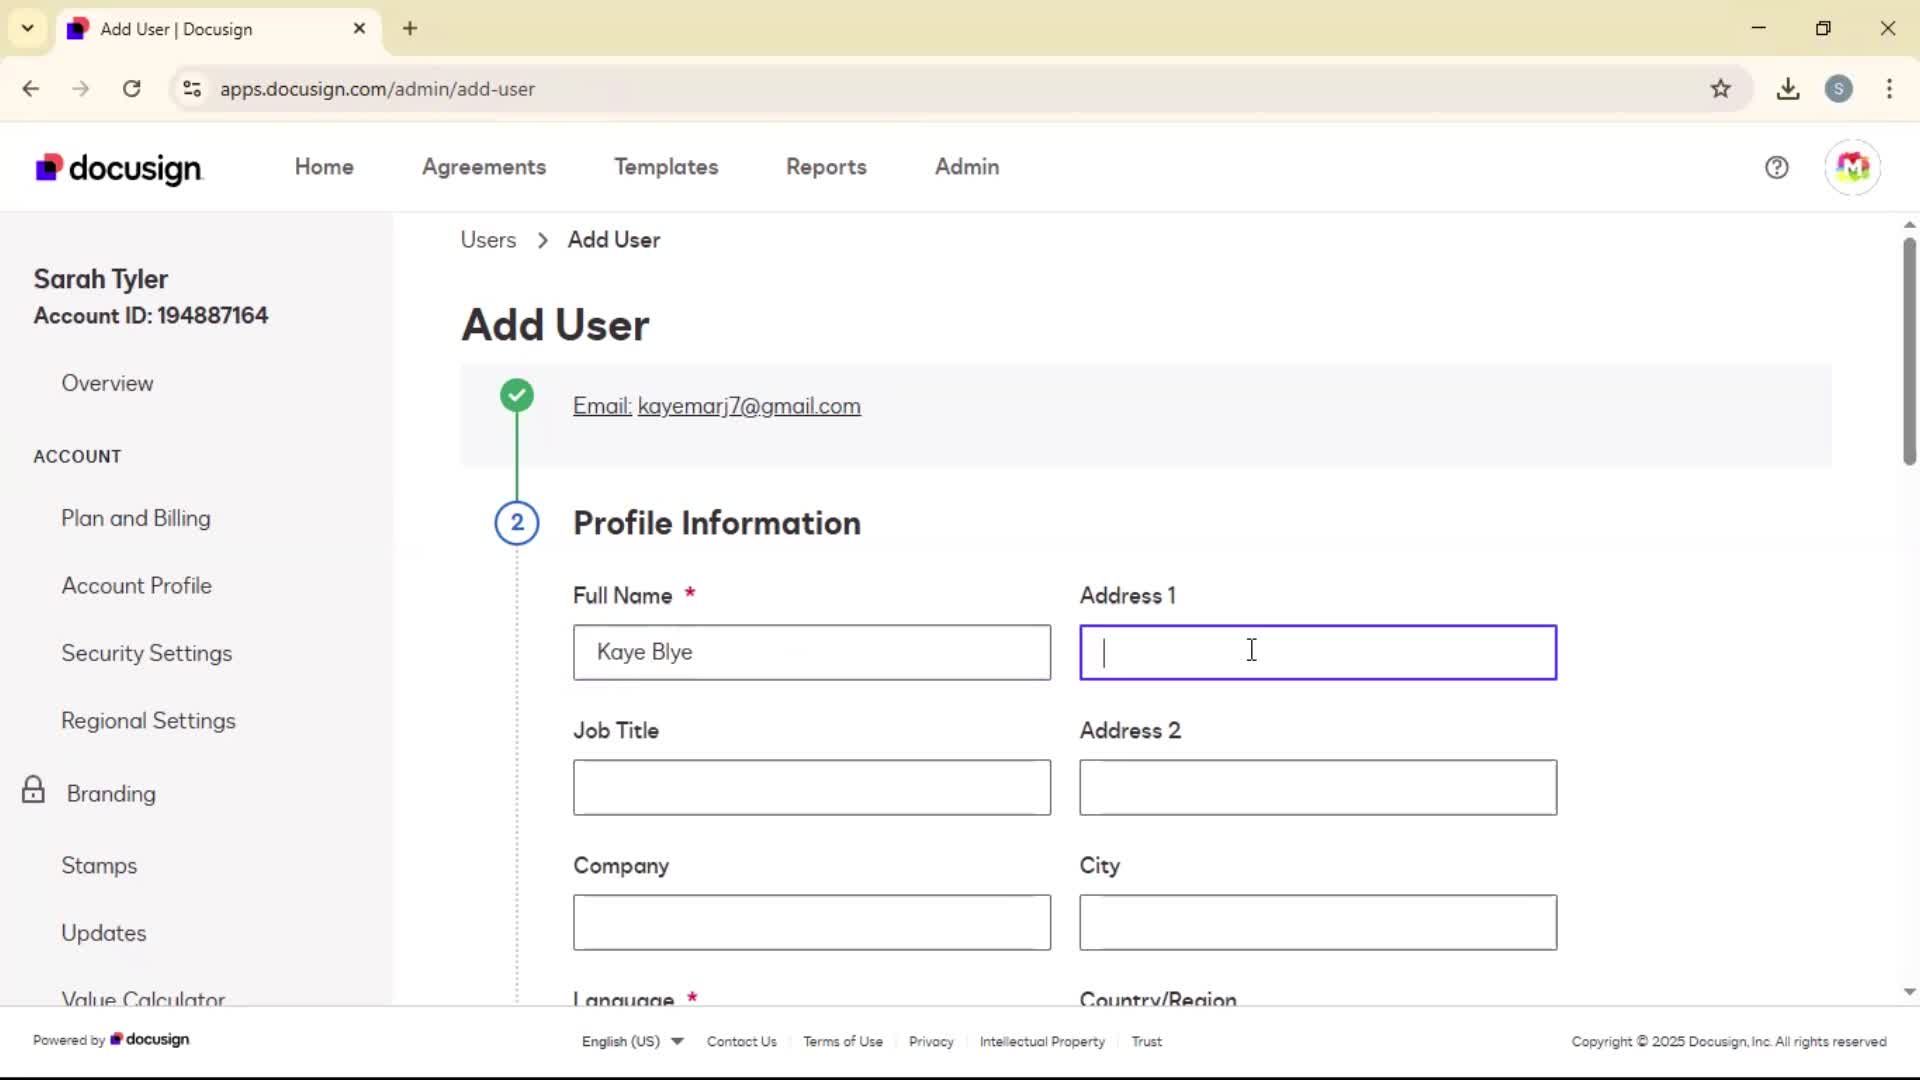Open Branding in sidebar
This screenshot has width=1920, height=1080.
(111, 793)
